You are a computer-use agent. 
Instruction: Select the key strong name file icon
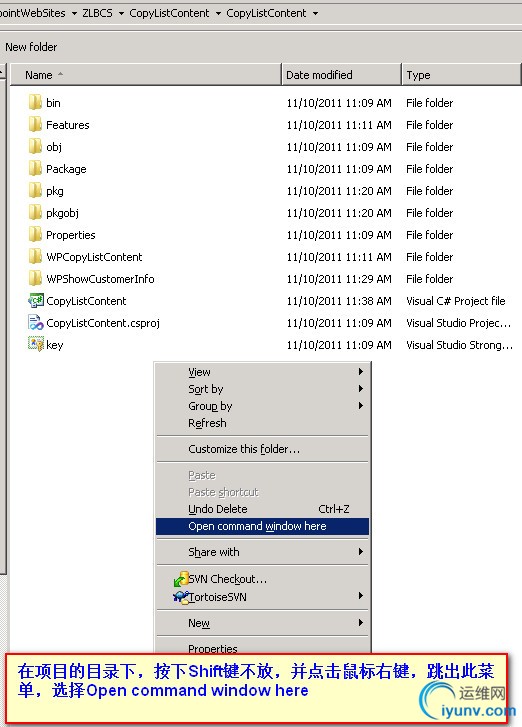36,344
